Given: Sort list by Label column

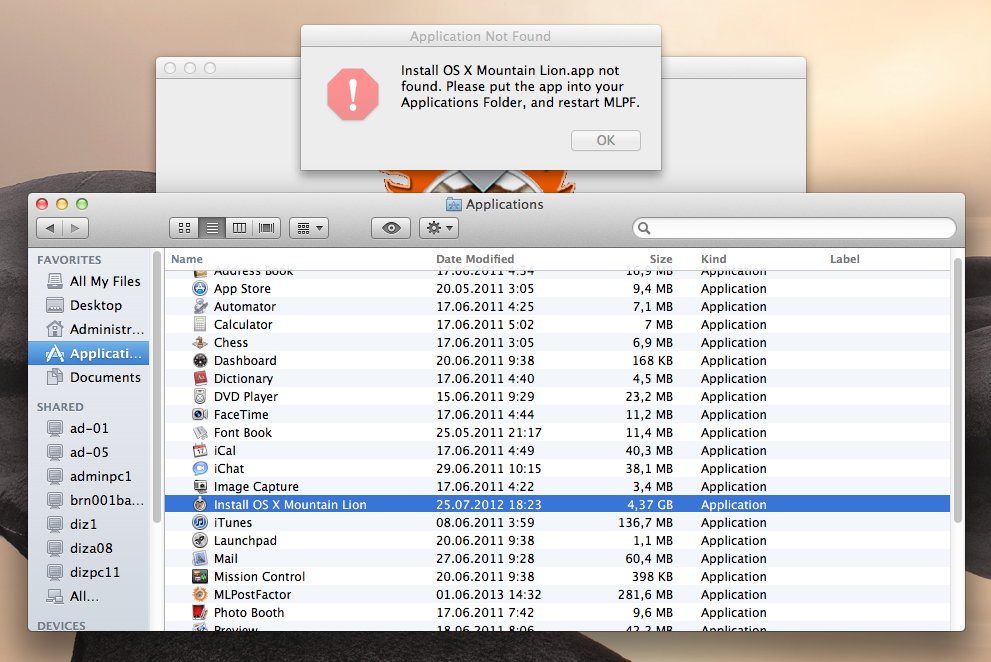Looking at the screenshot, I should click(844, 259).
